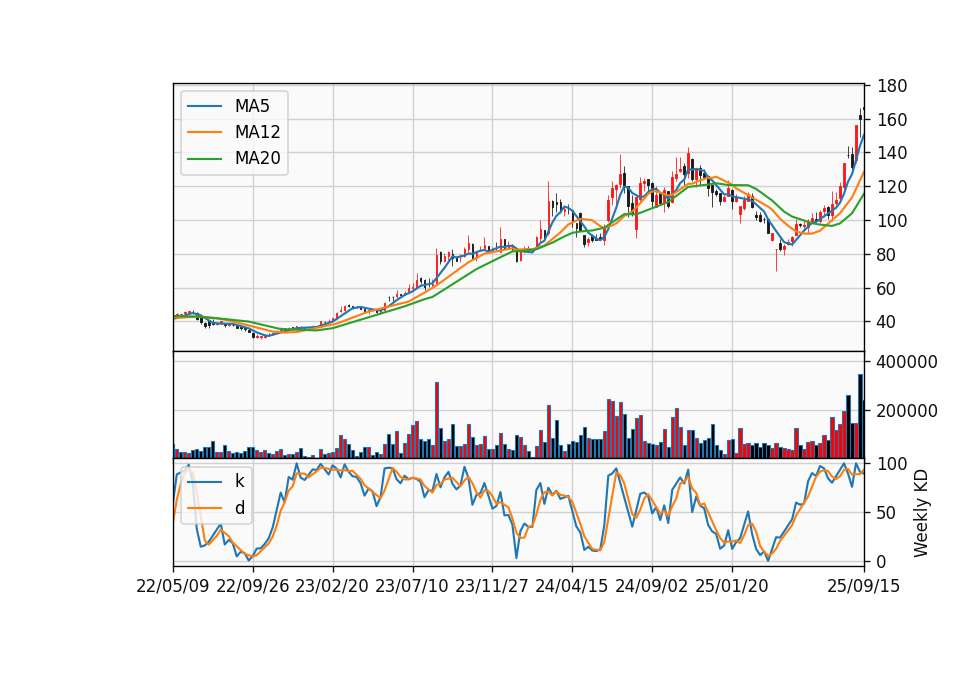Click the 60 price axis label
The image size is (960, 690).
click(887, 288)
